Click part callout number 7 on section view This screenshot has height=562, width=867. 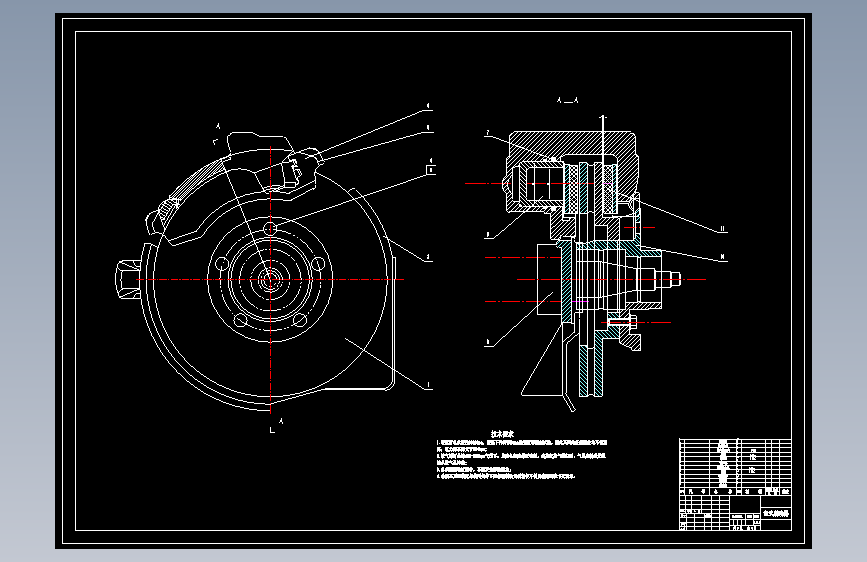pos(487,133)
